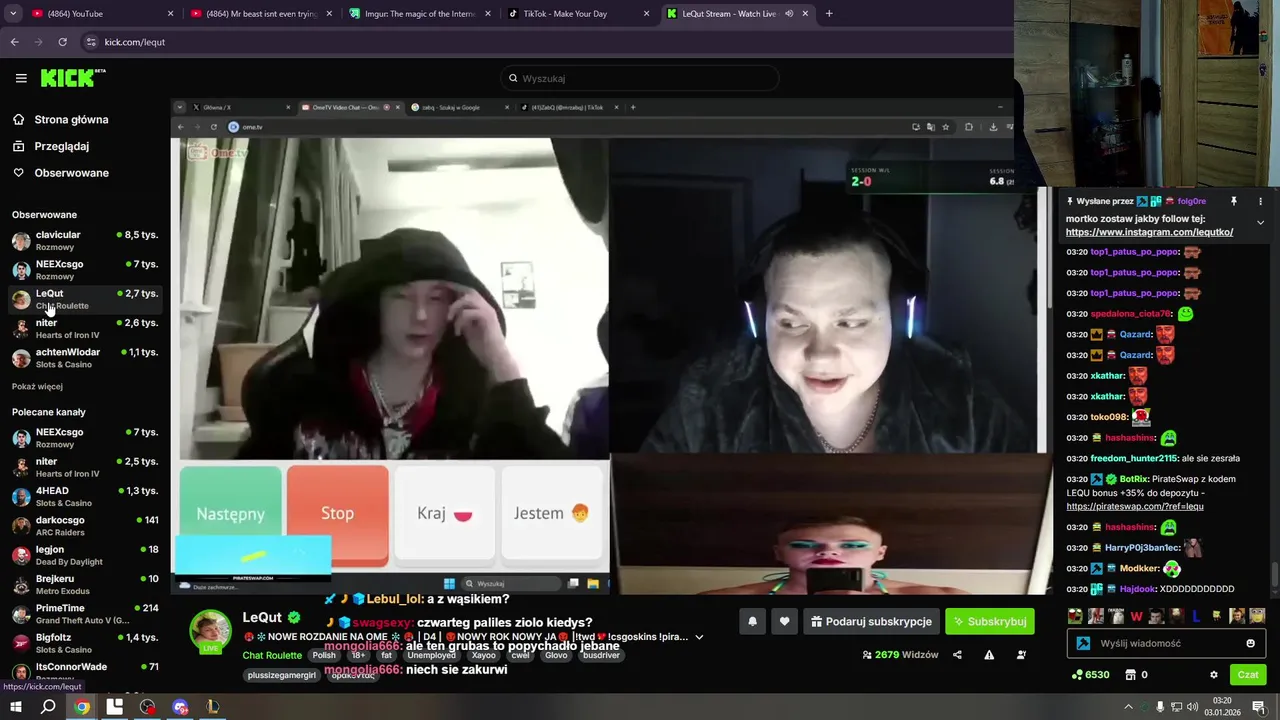Open a new browser tab
The width and height of the screenshot is (1280, 720).
coord(829,14)
